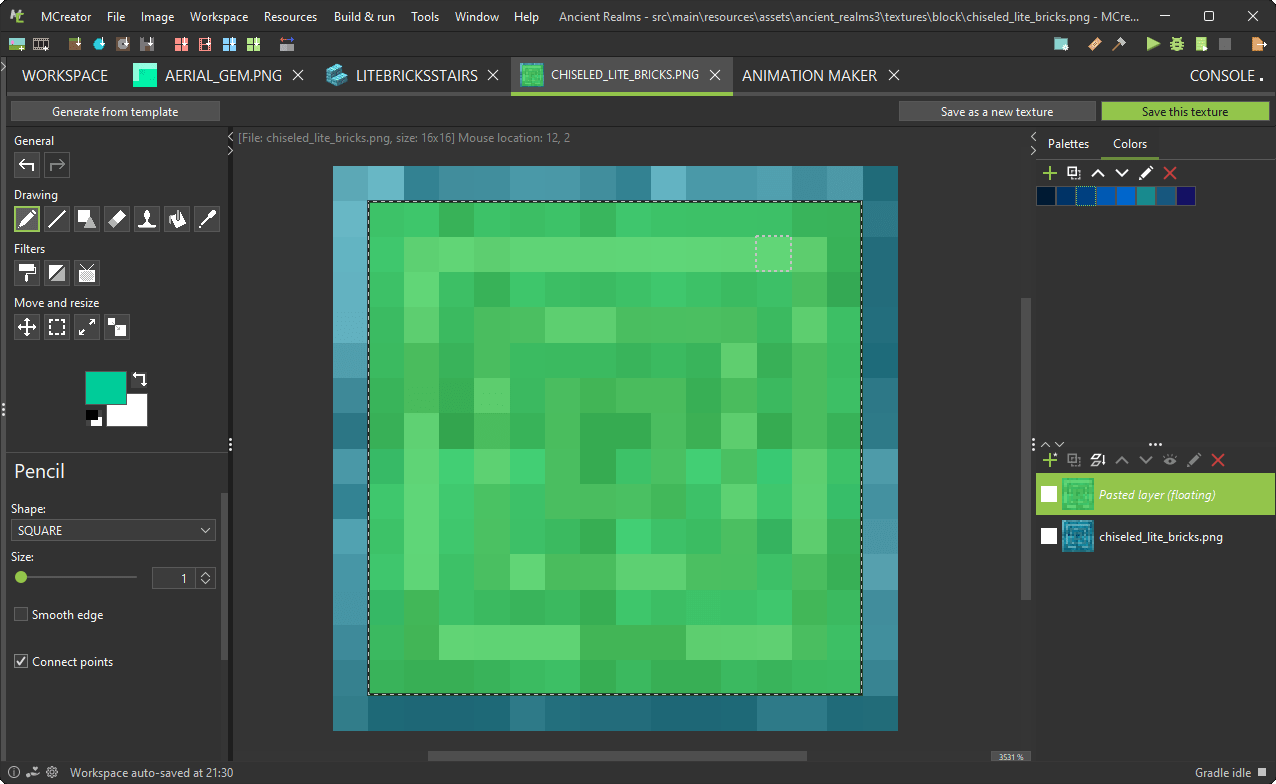Toggle visibility of Pasted layer (floating)
1276x784 pixels.
[1049, 494]
